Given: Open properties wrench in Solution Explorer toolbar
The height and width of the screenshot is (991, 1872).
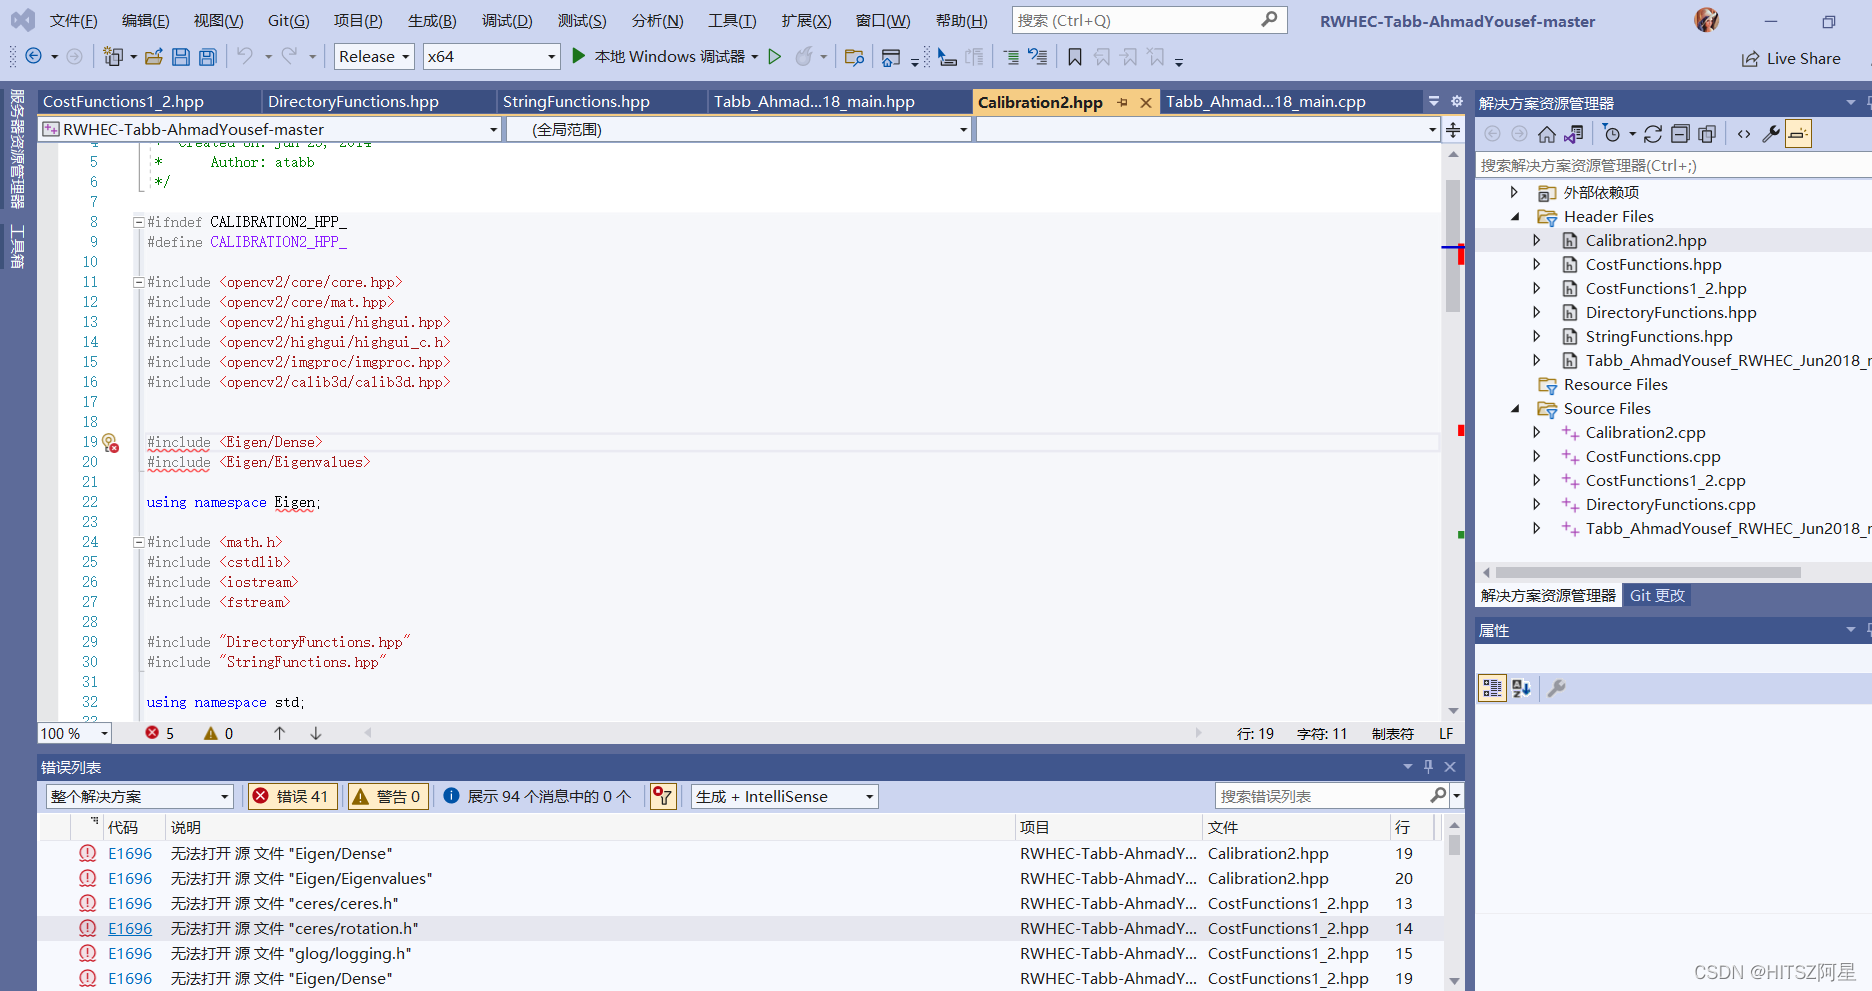Looking at the screenshot, I should tap(1771, 134).
